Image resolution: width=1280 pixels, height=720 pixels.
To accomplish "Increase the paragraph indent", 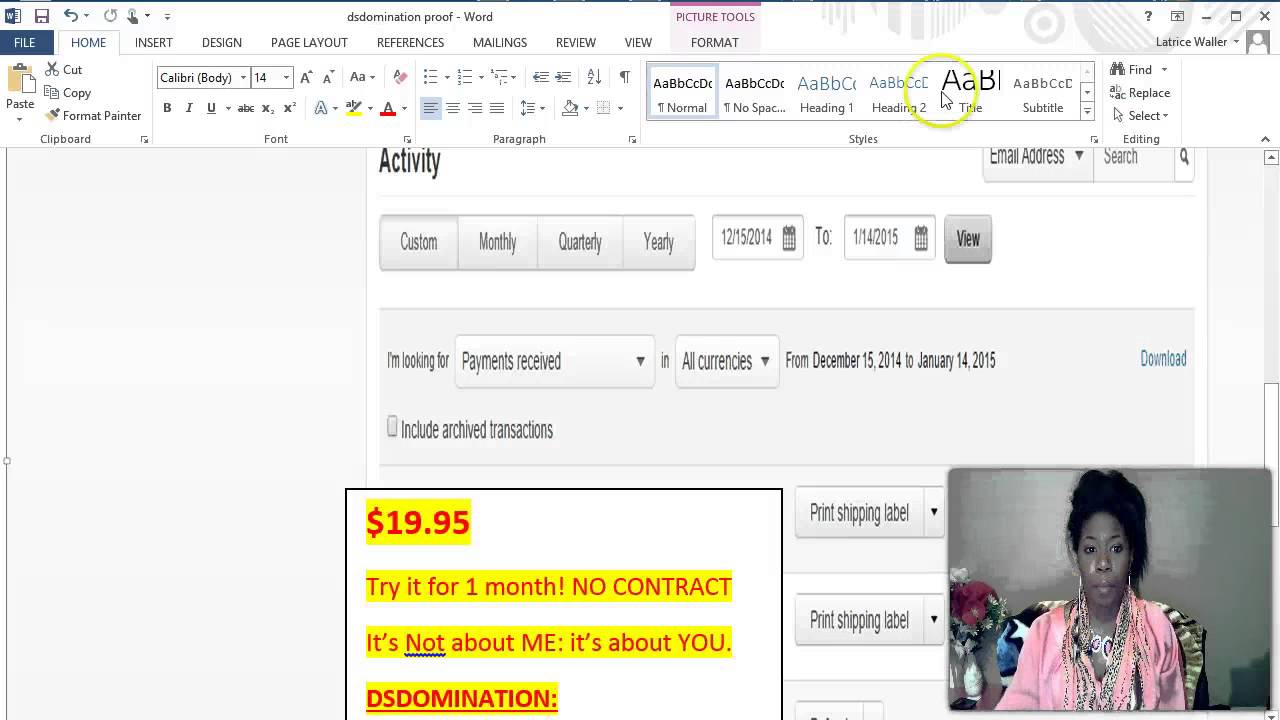I will pos(563,77).
